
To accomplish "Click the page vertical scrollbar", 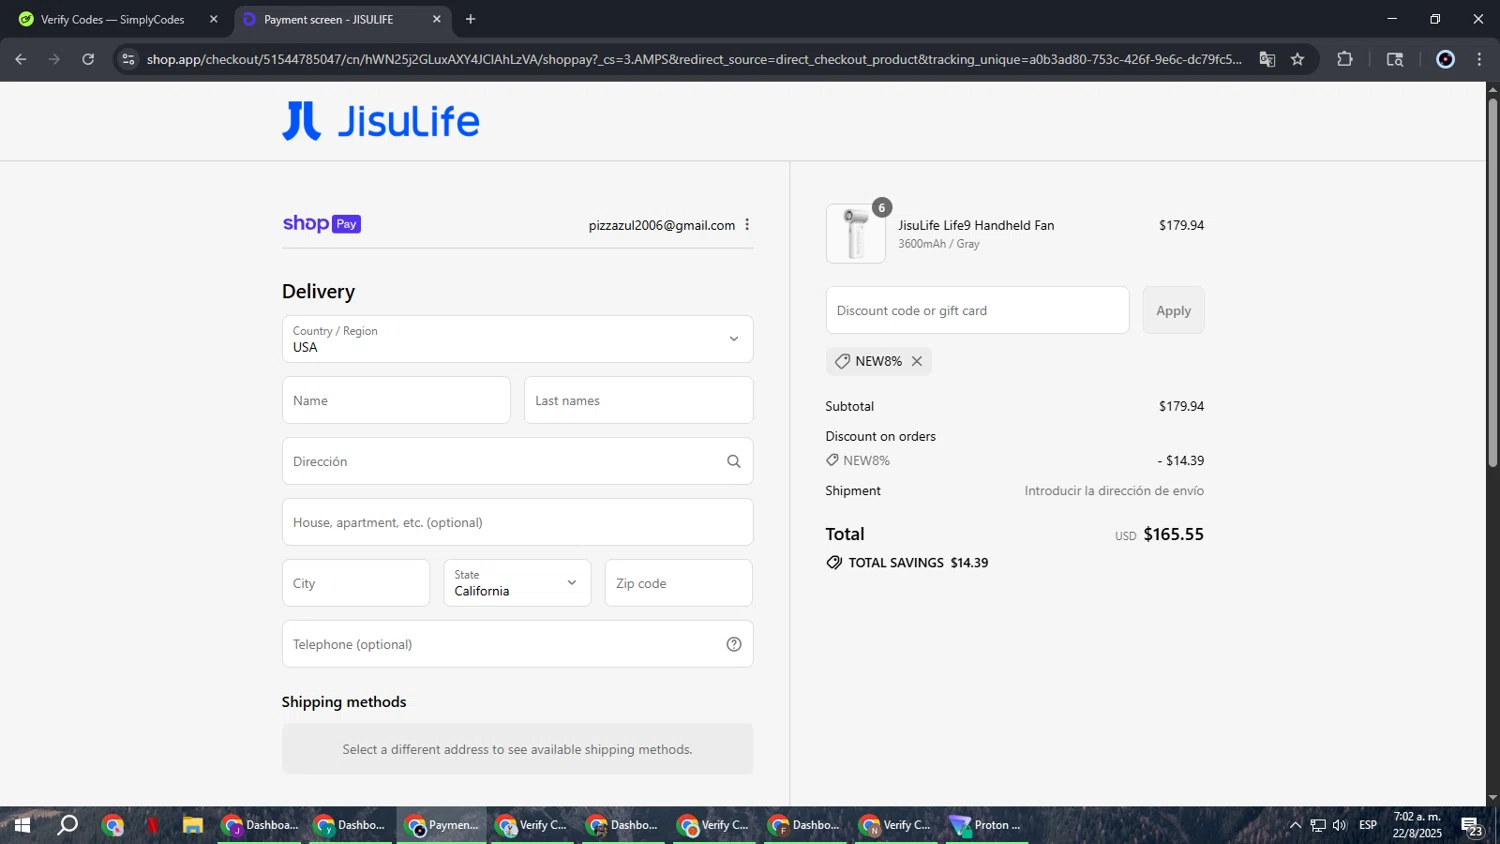I will pyautogui.click(x=1492, y=281).
